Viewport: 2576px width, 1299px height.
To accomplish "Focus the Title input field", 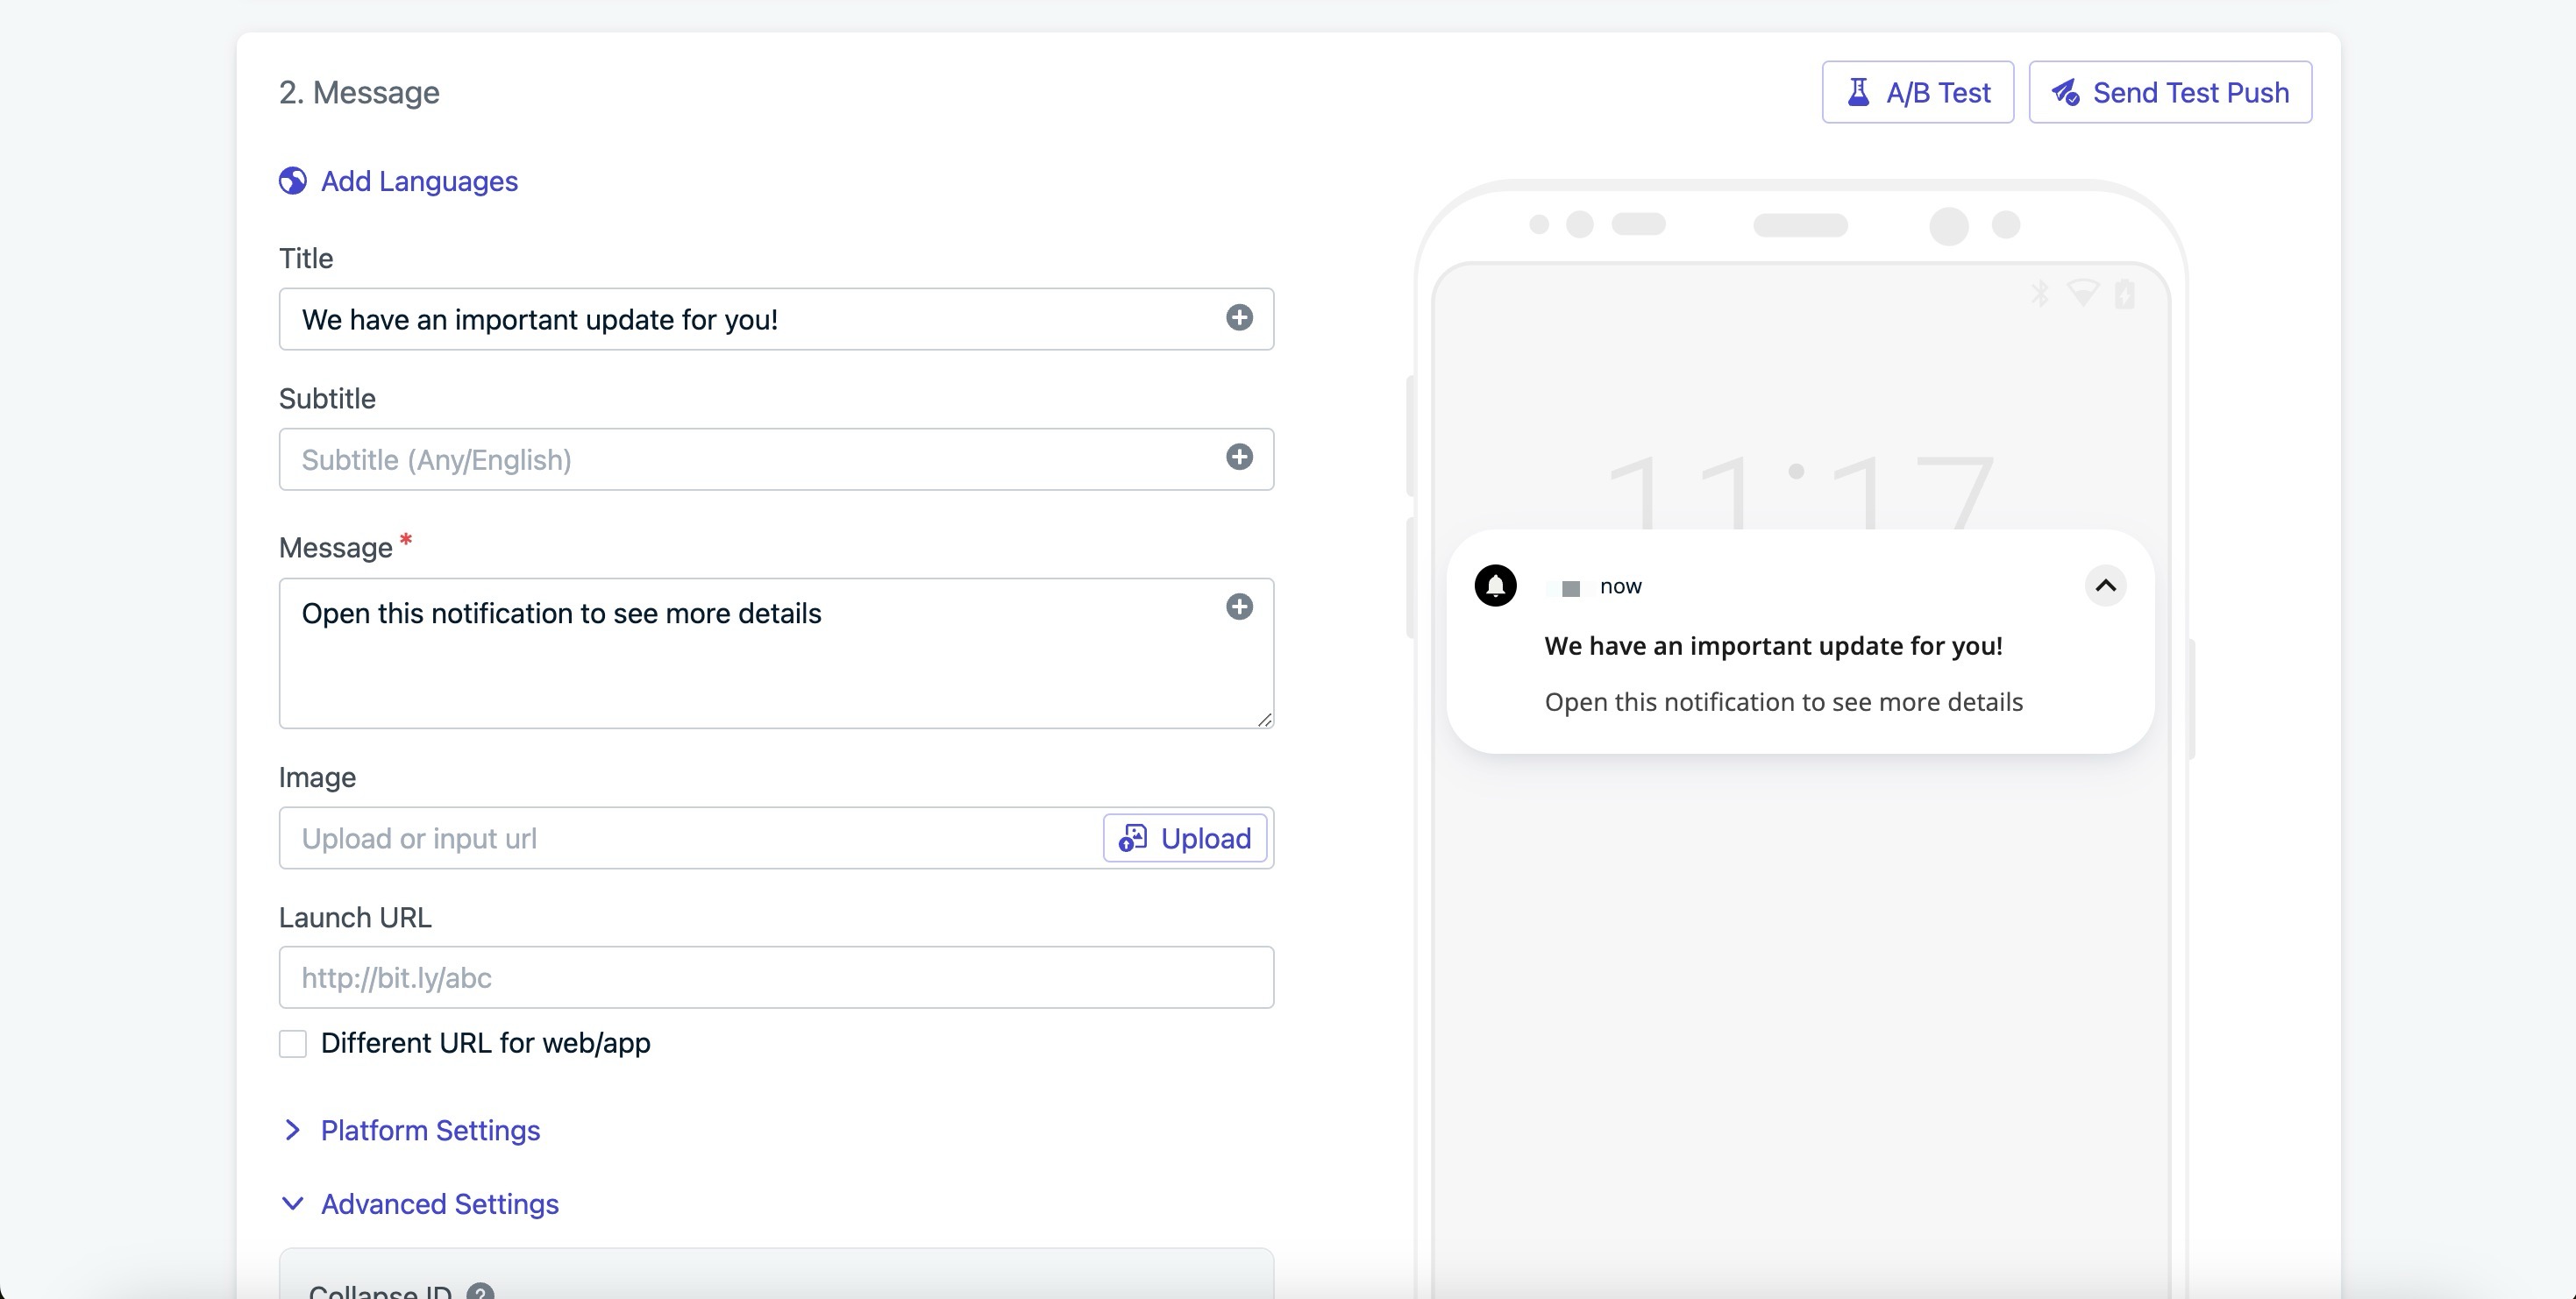I will 776,319.
